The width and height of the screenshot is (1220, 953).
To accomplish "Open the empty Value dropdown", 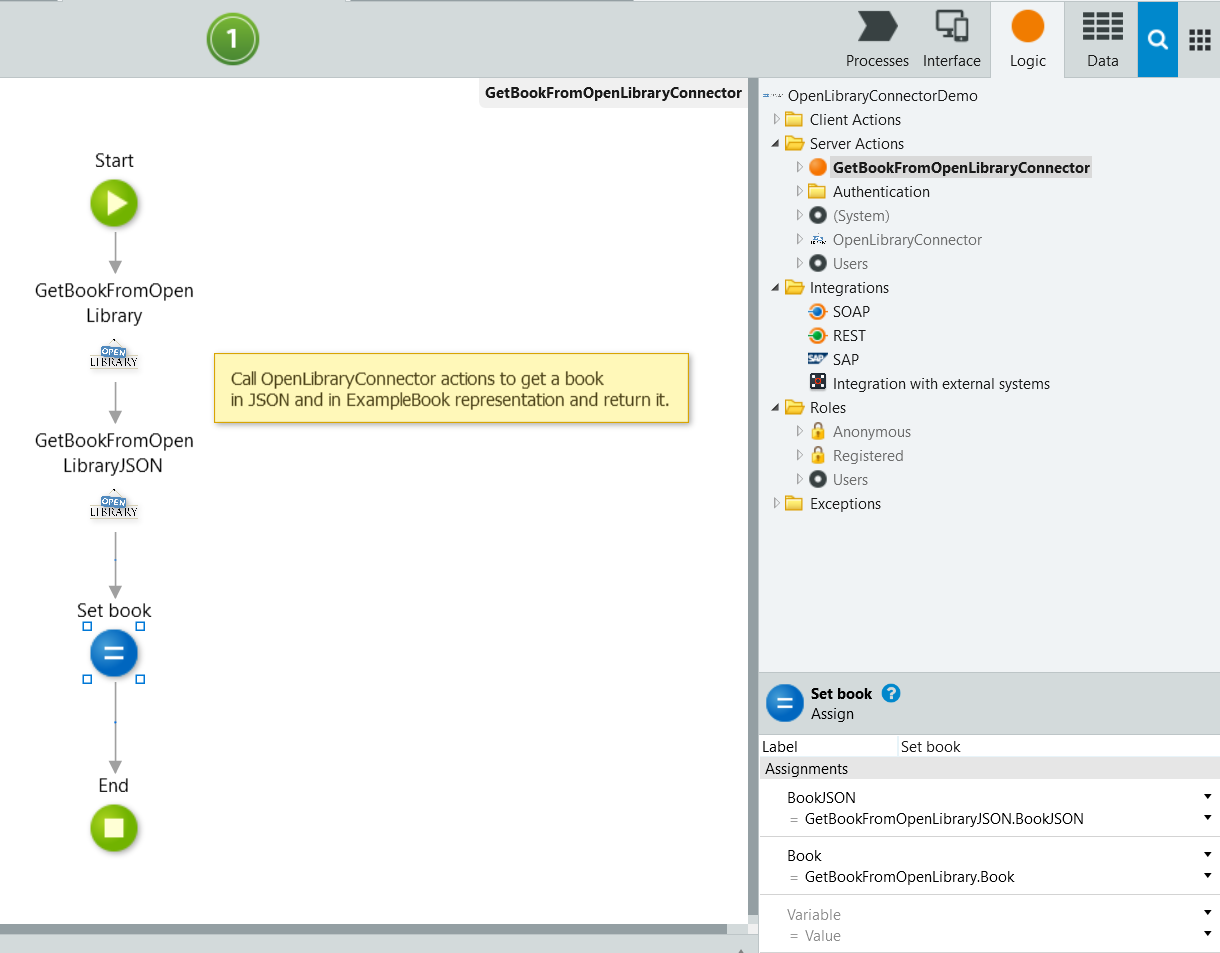I will [1208, 934].
